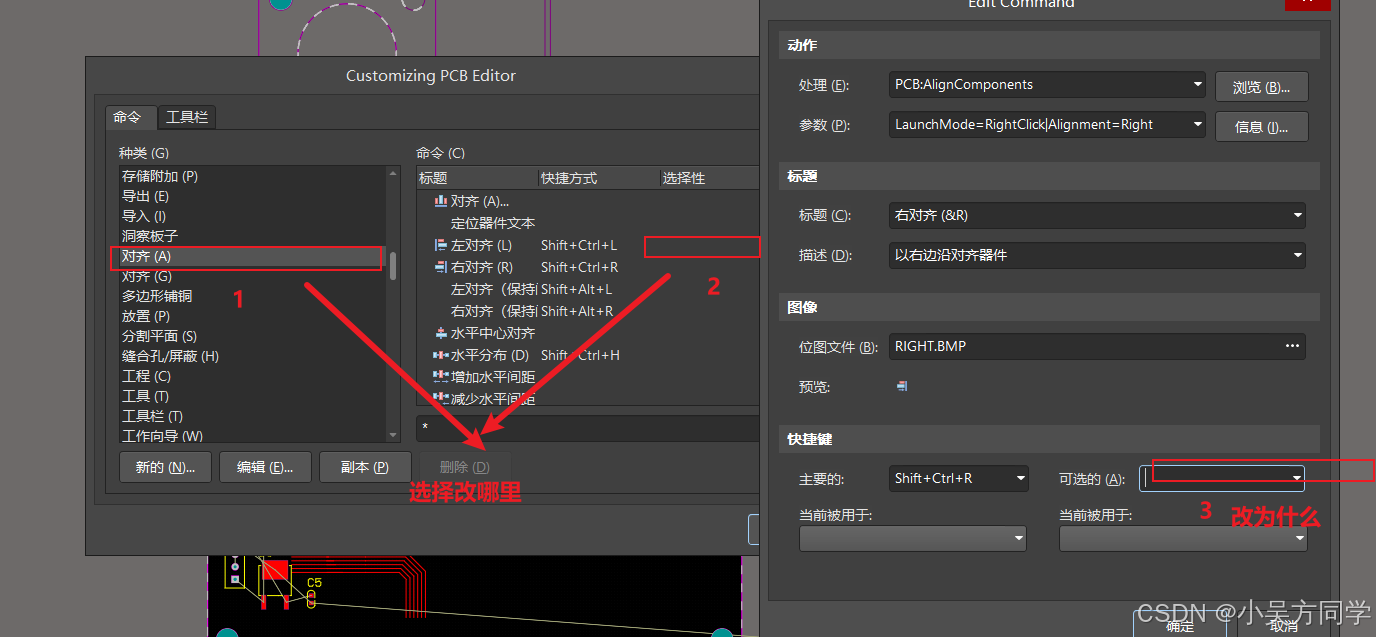Click the 位图文件 RIGHT.BMP field

[x=1097, y=346]
